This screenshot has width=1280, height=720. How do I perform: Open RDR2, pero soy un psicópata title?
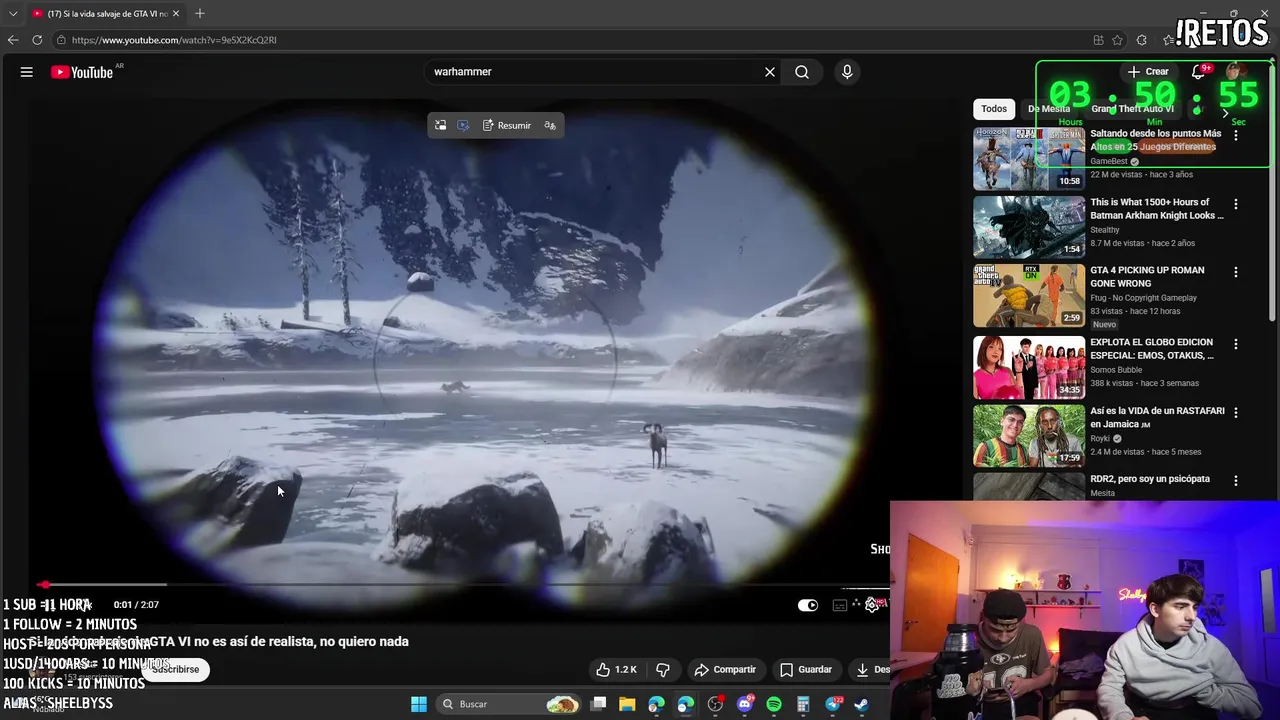1150,479
